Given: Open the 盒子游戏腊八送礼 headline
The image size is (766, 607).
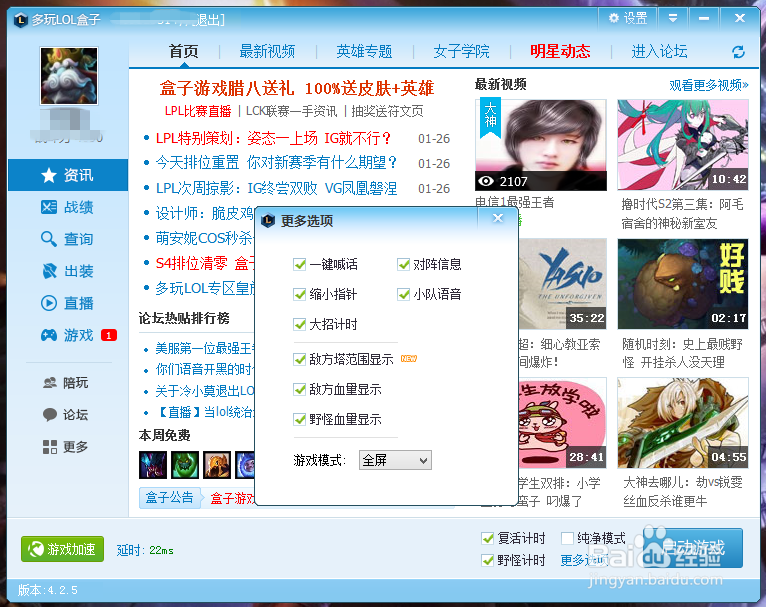Looking at the screenshot, I should [297, 88].
